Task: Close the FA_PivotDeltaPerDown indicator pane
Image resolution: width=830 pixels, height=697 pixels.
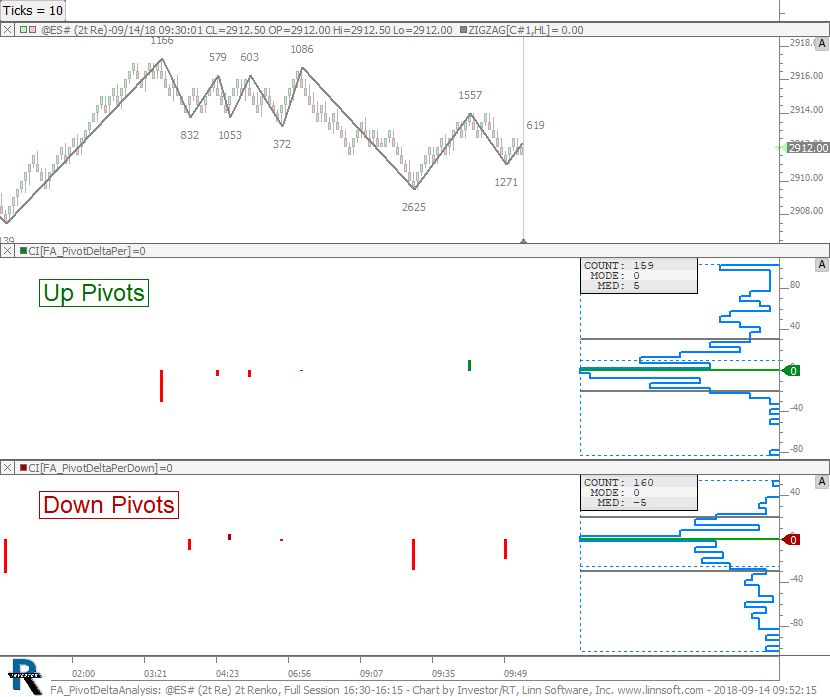Action: click(x=8, y=467)
